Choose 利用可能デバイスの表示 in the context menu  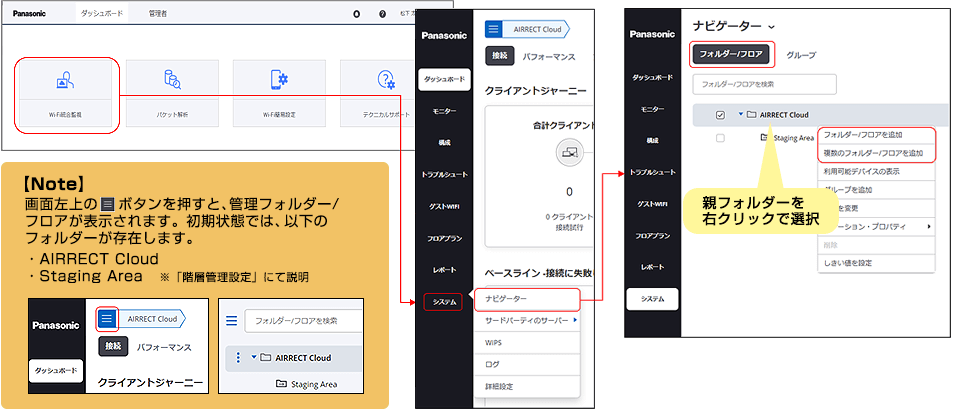tap(876, 171)
